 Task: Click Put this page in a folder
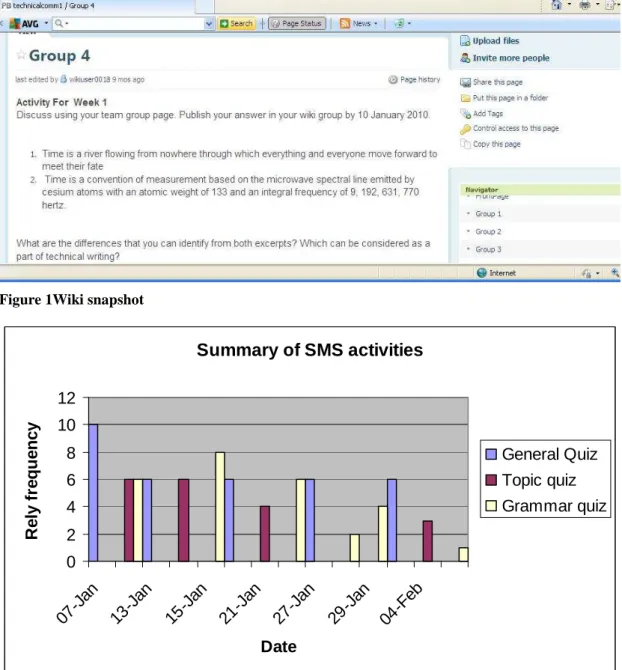[x=510, y=98]
